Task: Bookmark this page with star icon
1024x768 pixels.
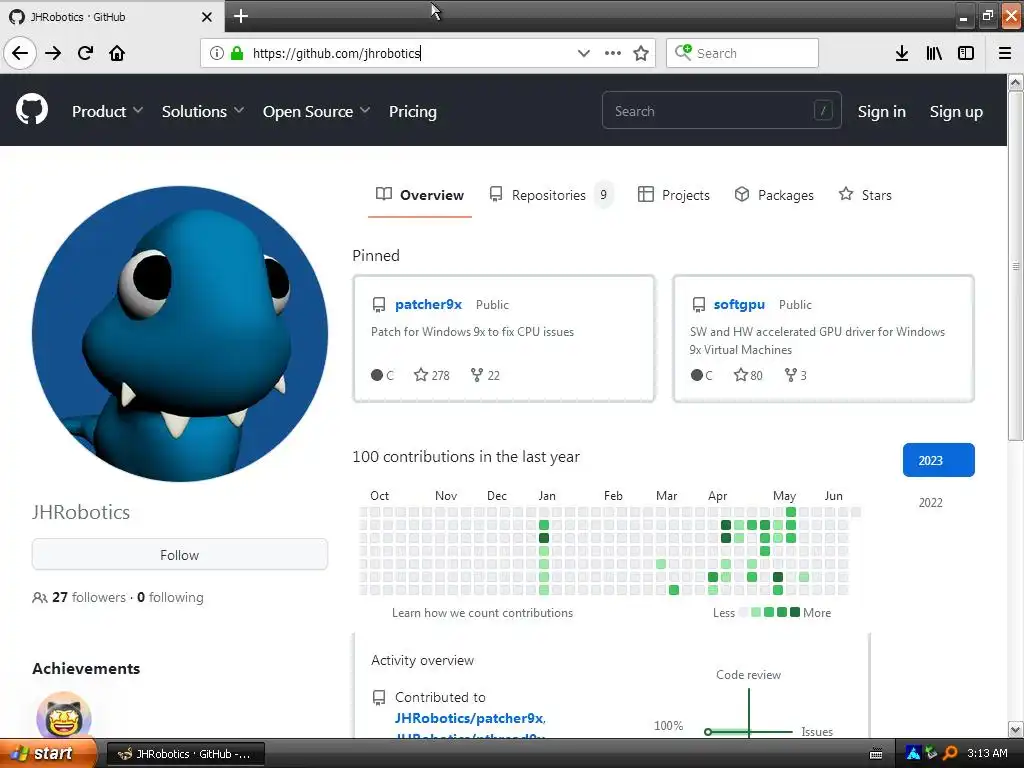Action: pos(641,53)
